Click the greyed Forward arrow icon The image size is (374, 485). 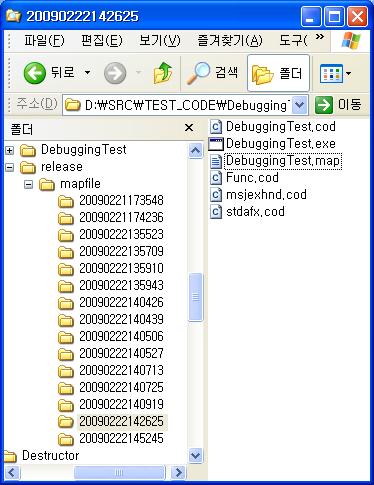click(115, 73)
